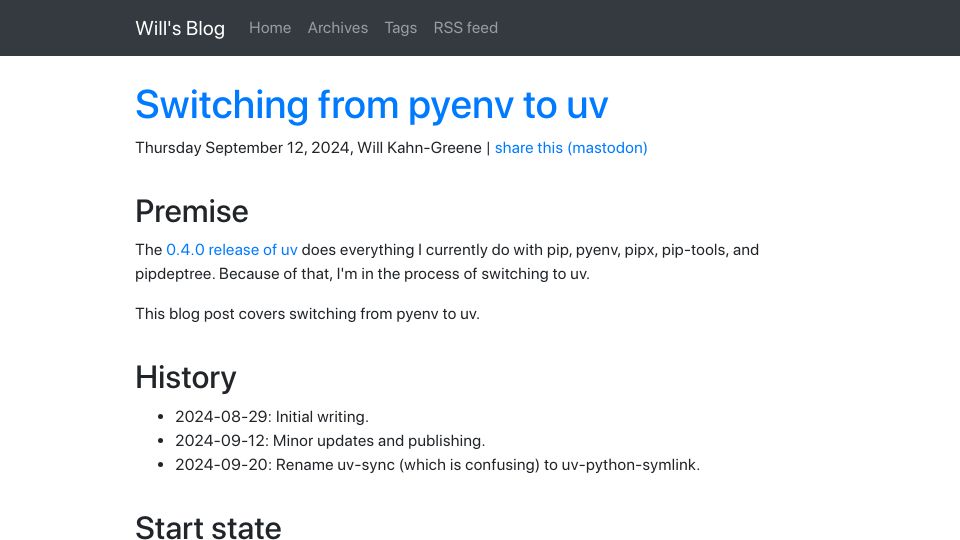The height and width of the screenshot is (540, 960).
Task: Go to the Home nav item
Action: point(270,28)
